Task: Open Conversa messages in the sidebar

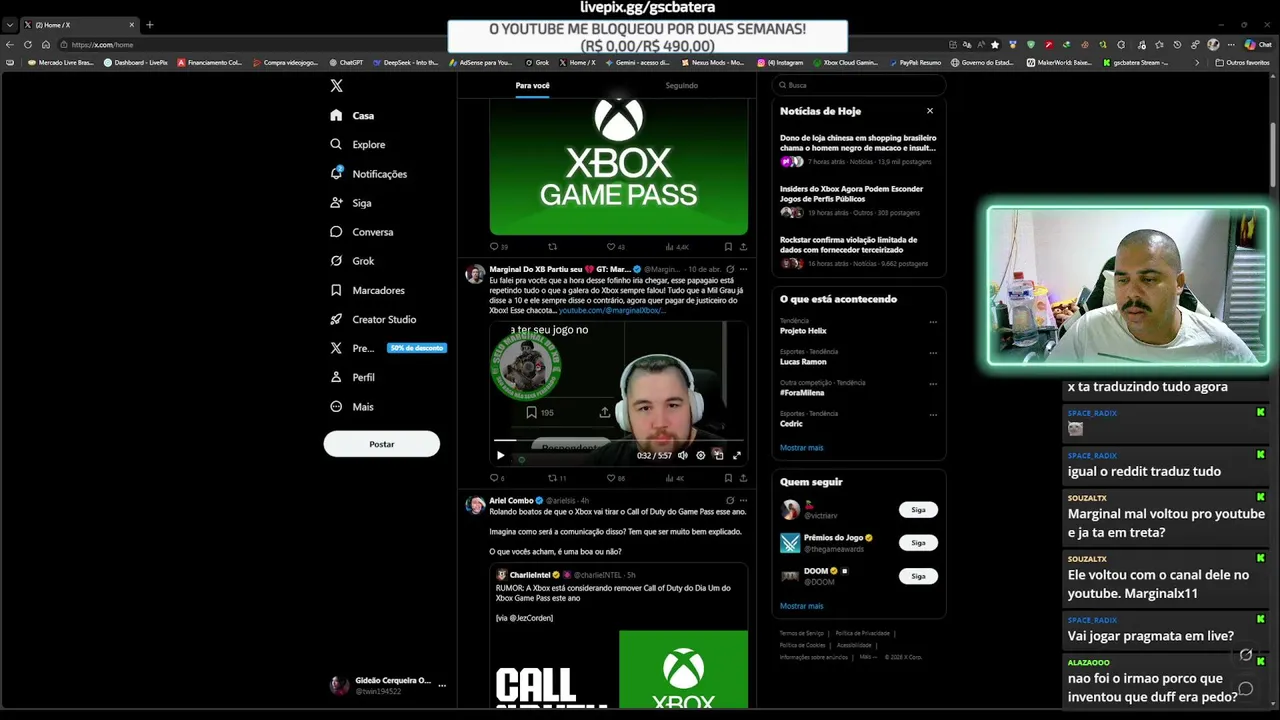Action: (x=361, y=232)
